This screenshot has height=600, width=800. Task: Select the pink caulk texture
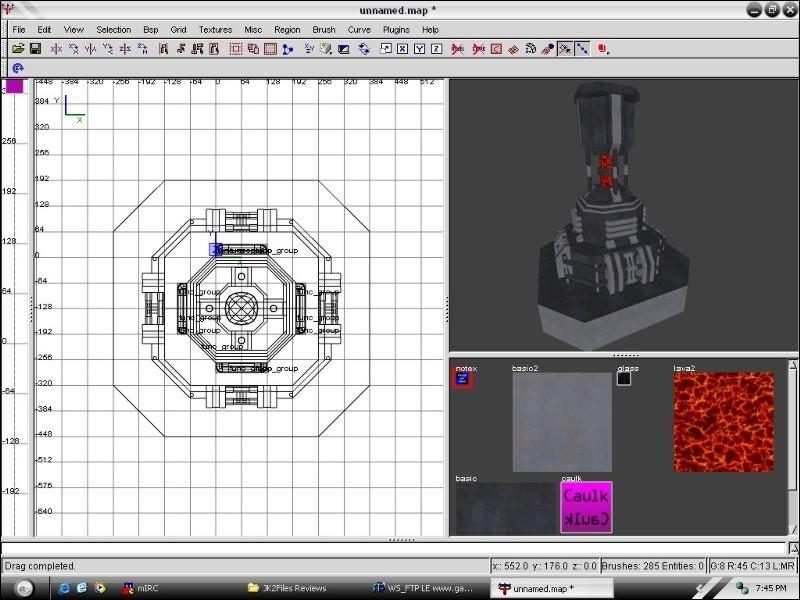pyautogui.click(x=585, y=508)
